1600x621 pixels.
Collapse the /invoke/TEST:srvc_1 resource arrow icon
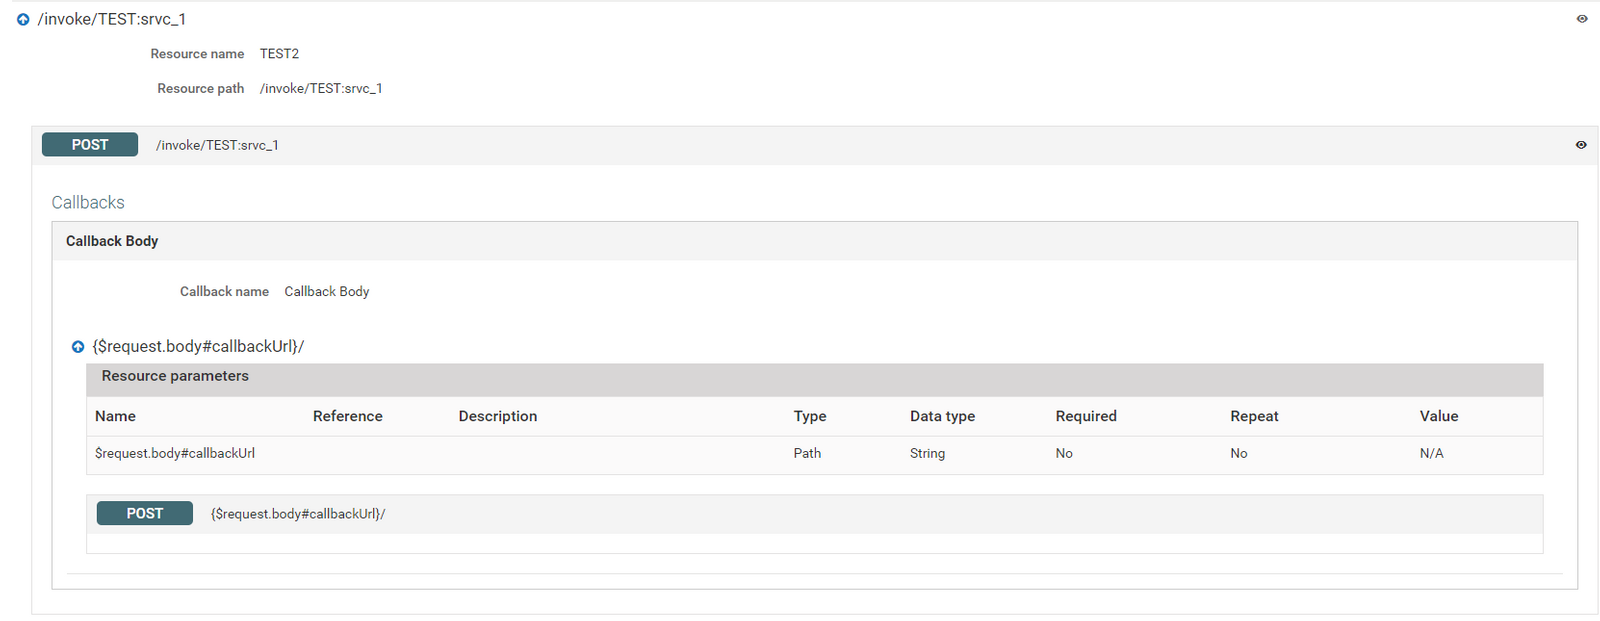point(23,19)
